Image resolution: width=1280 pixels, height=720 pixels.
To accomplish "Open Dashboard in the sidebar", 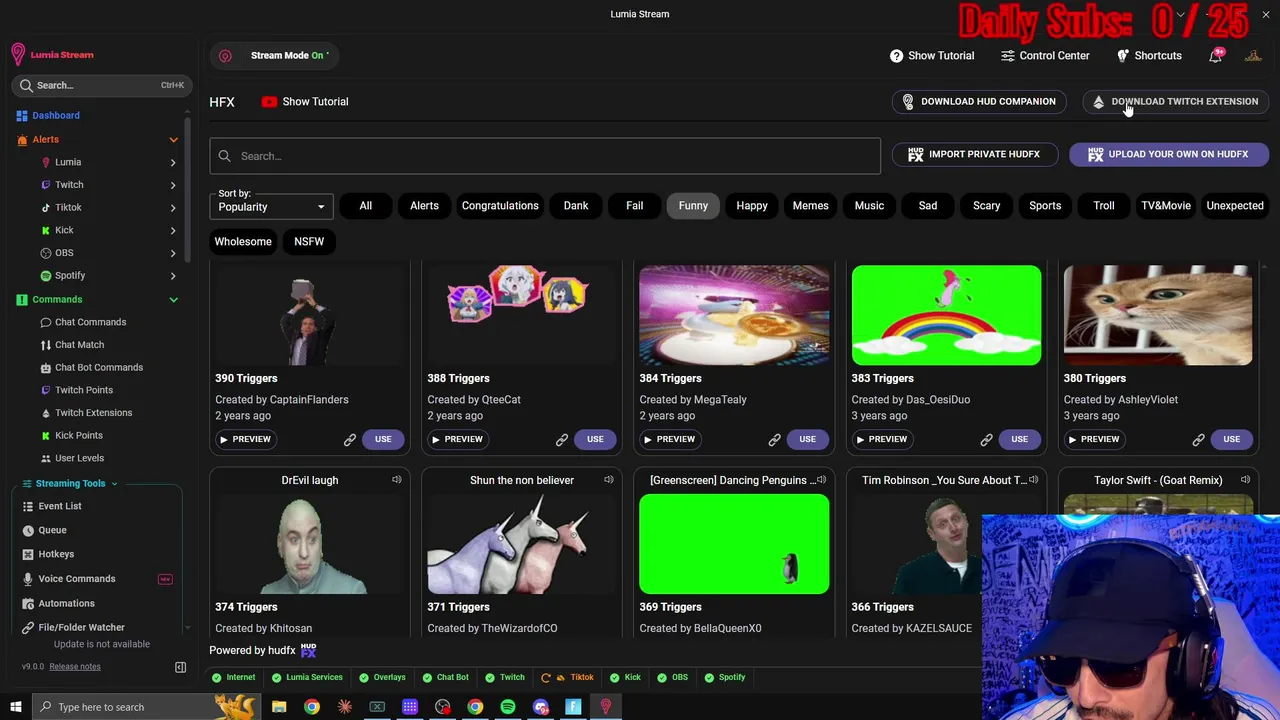I will coord(56,116).
